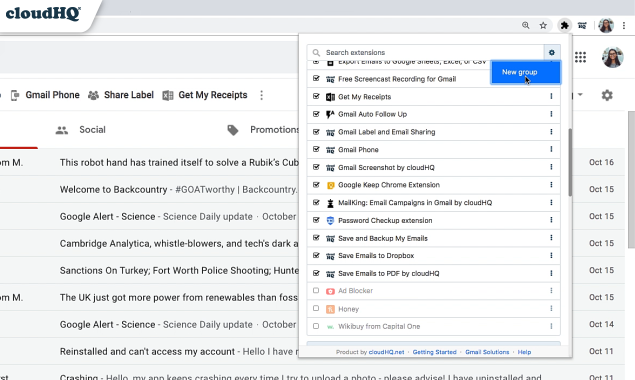Click the cloudHQ extension icon in Chrome toolbar

(582, 26)
